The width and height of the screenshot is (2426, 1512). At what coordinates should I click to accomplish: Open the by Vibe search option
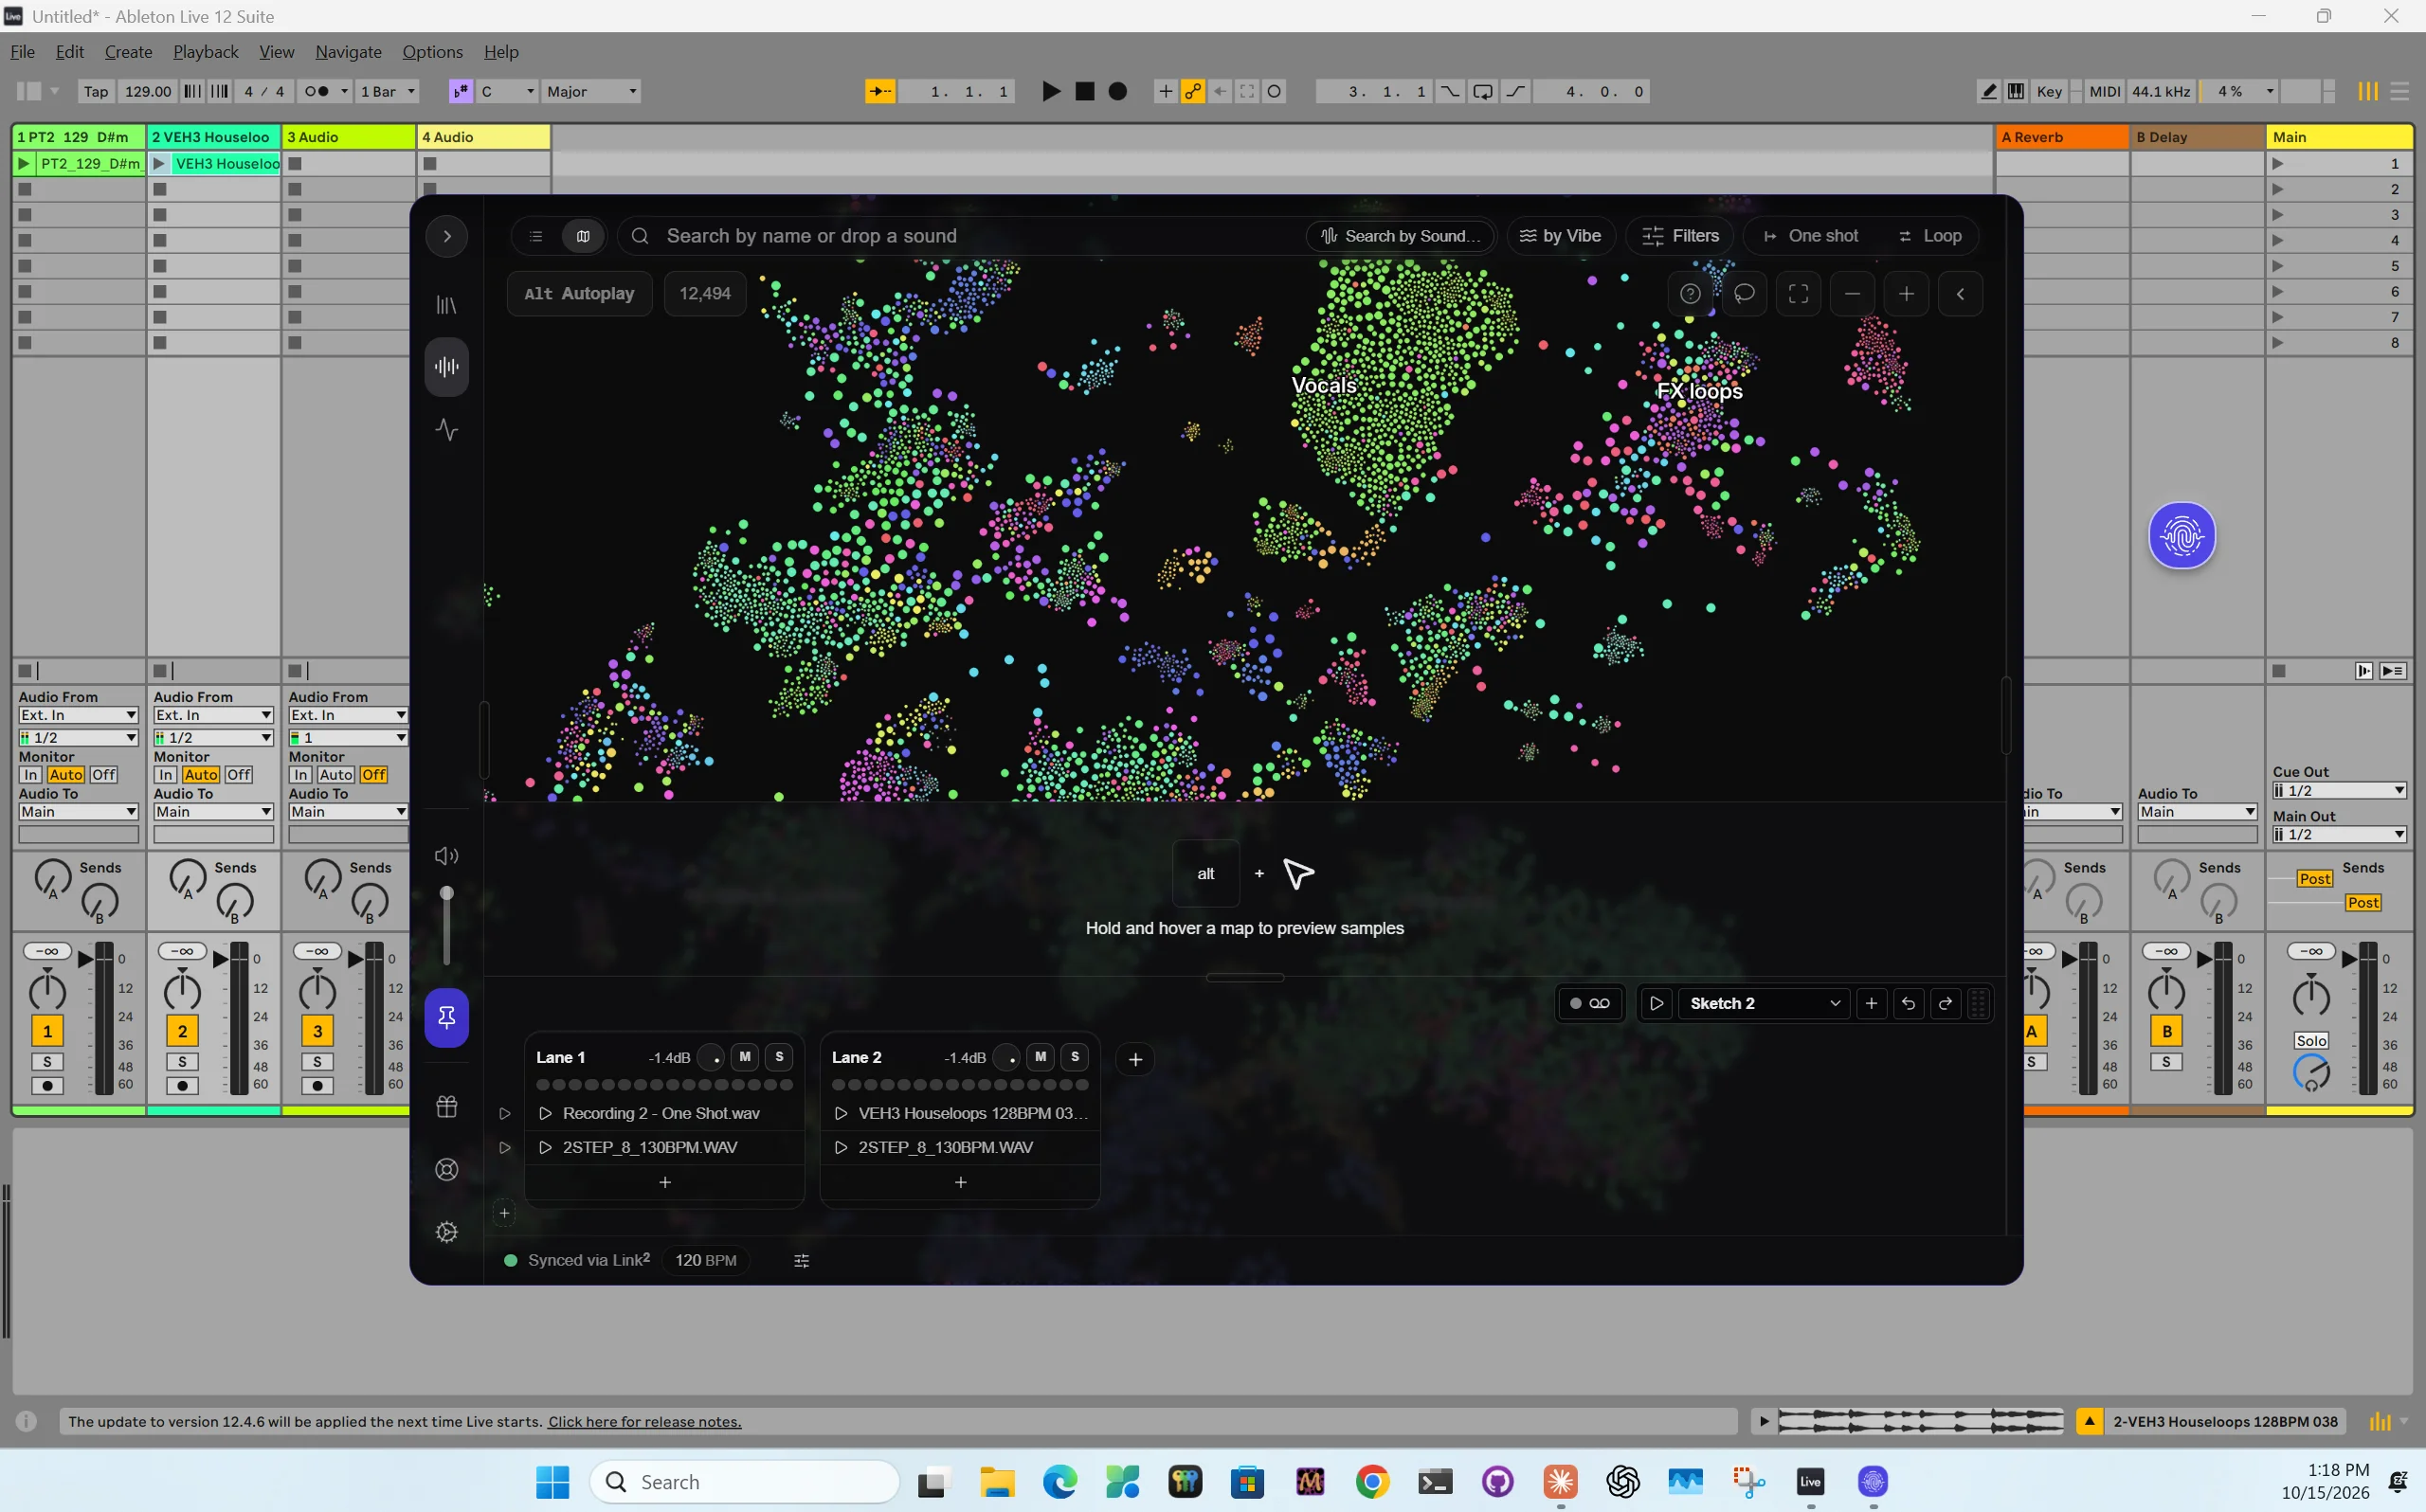pyautogui.click(x=1560, y=236)
